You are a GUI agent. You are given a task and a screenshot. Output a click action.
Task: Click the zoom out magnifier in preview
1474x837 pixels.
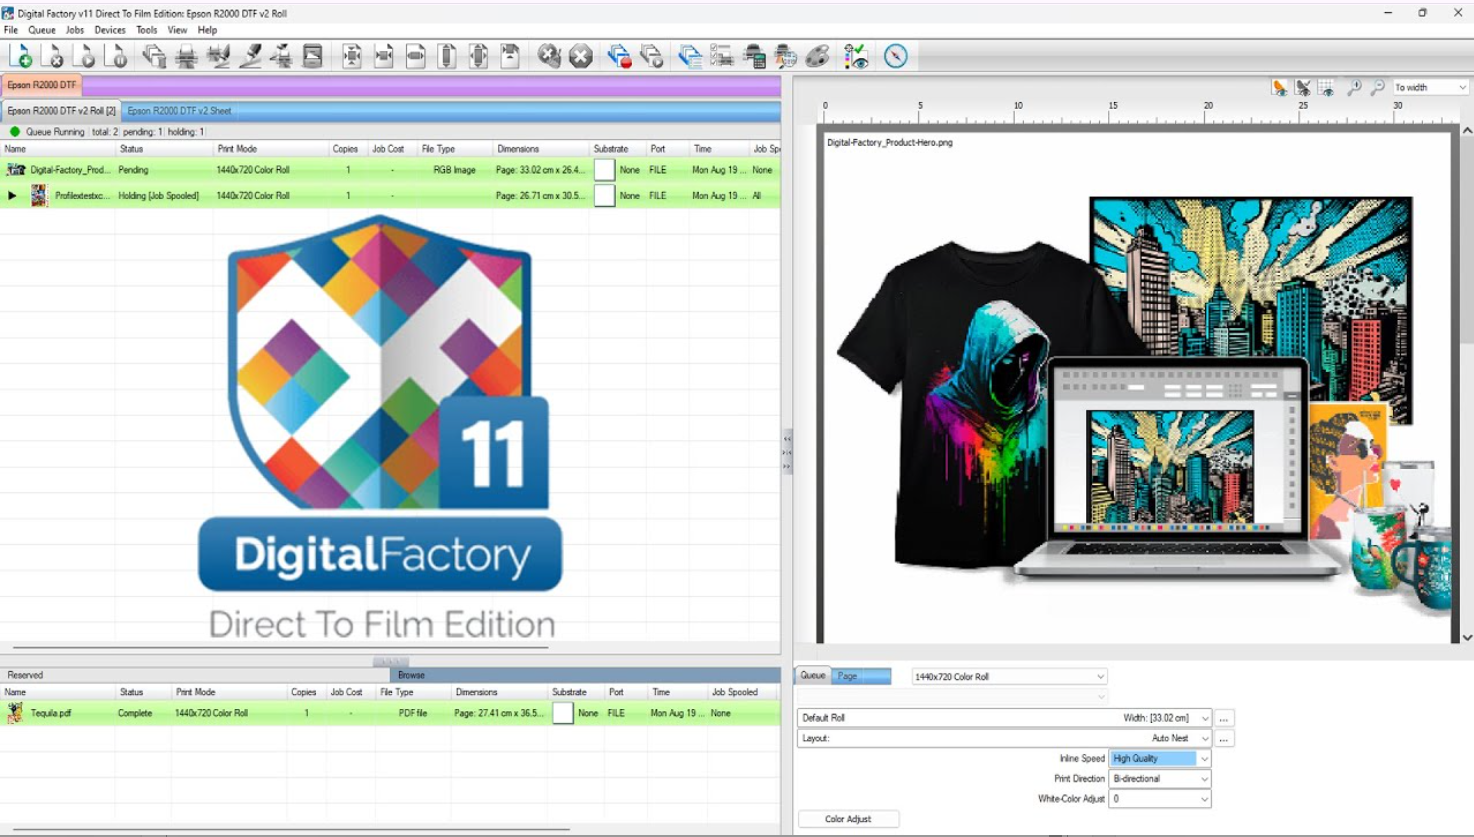(x=1377, y=88)
